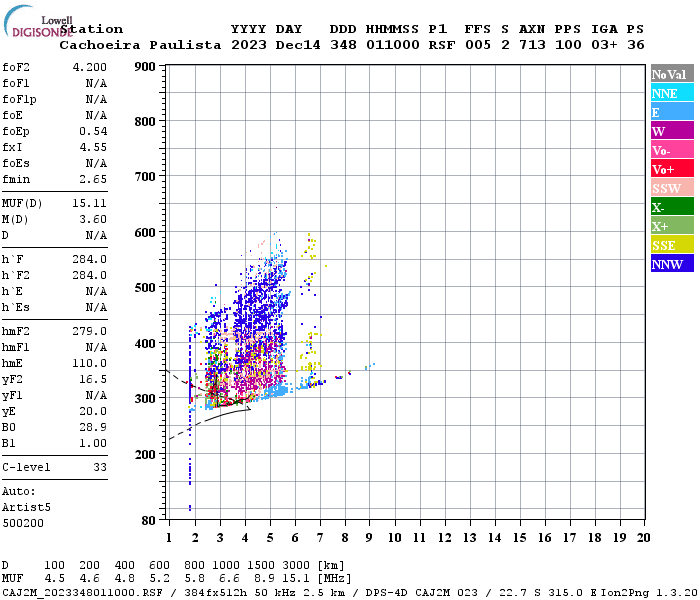Click the DPS-4D CAJ2M 023 footer text
Image resolution: width=700 pixels, height=600 pixels.
click(x=422, y=592)
